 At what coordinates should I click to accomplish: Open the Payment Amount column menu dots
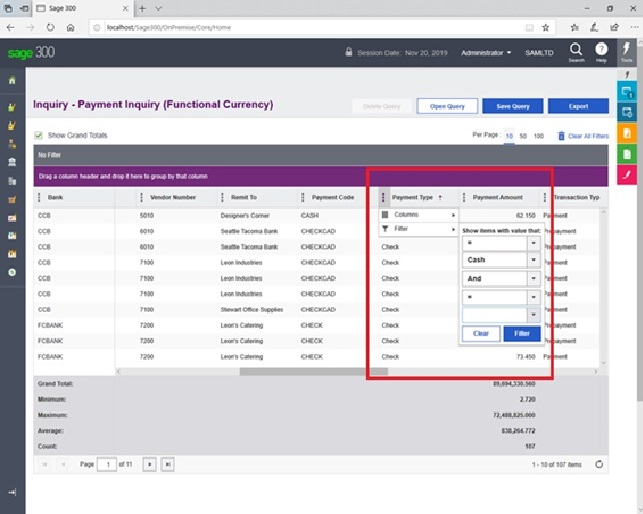pos(464,197)
